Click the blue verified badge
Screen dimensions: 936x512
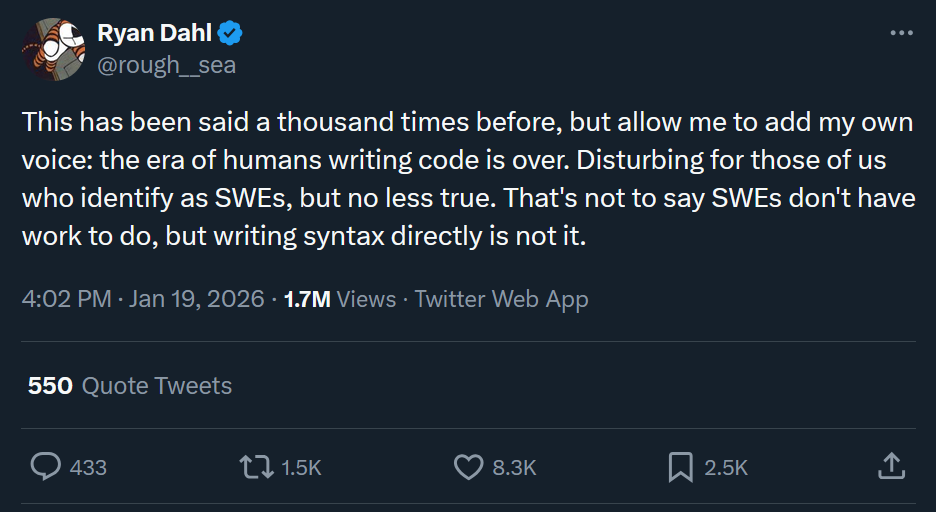(x=231, y=34)
